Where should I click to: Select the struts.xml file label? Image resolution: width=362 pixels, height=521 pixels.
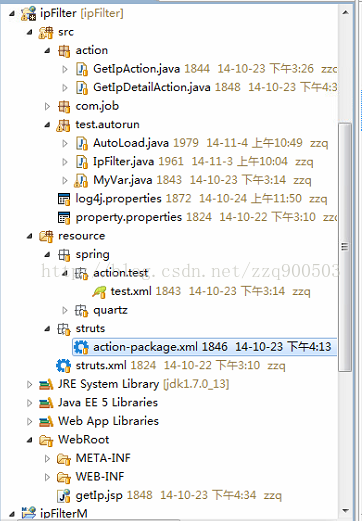coord(101,366)
